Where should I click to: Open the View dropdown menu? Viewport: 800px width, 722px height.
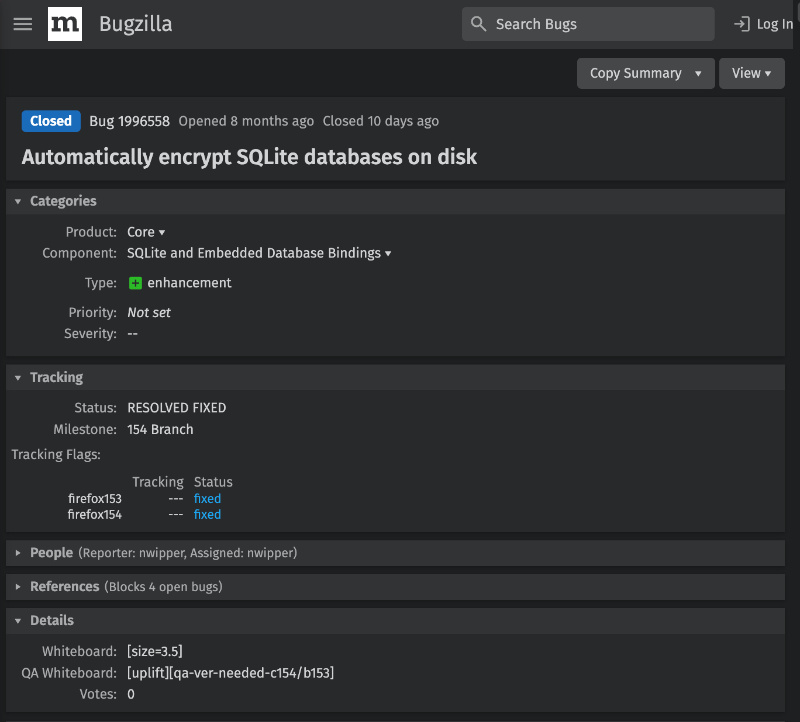click(x=751, y=73)
